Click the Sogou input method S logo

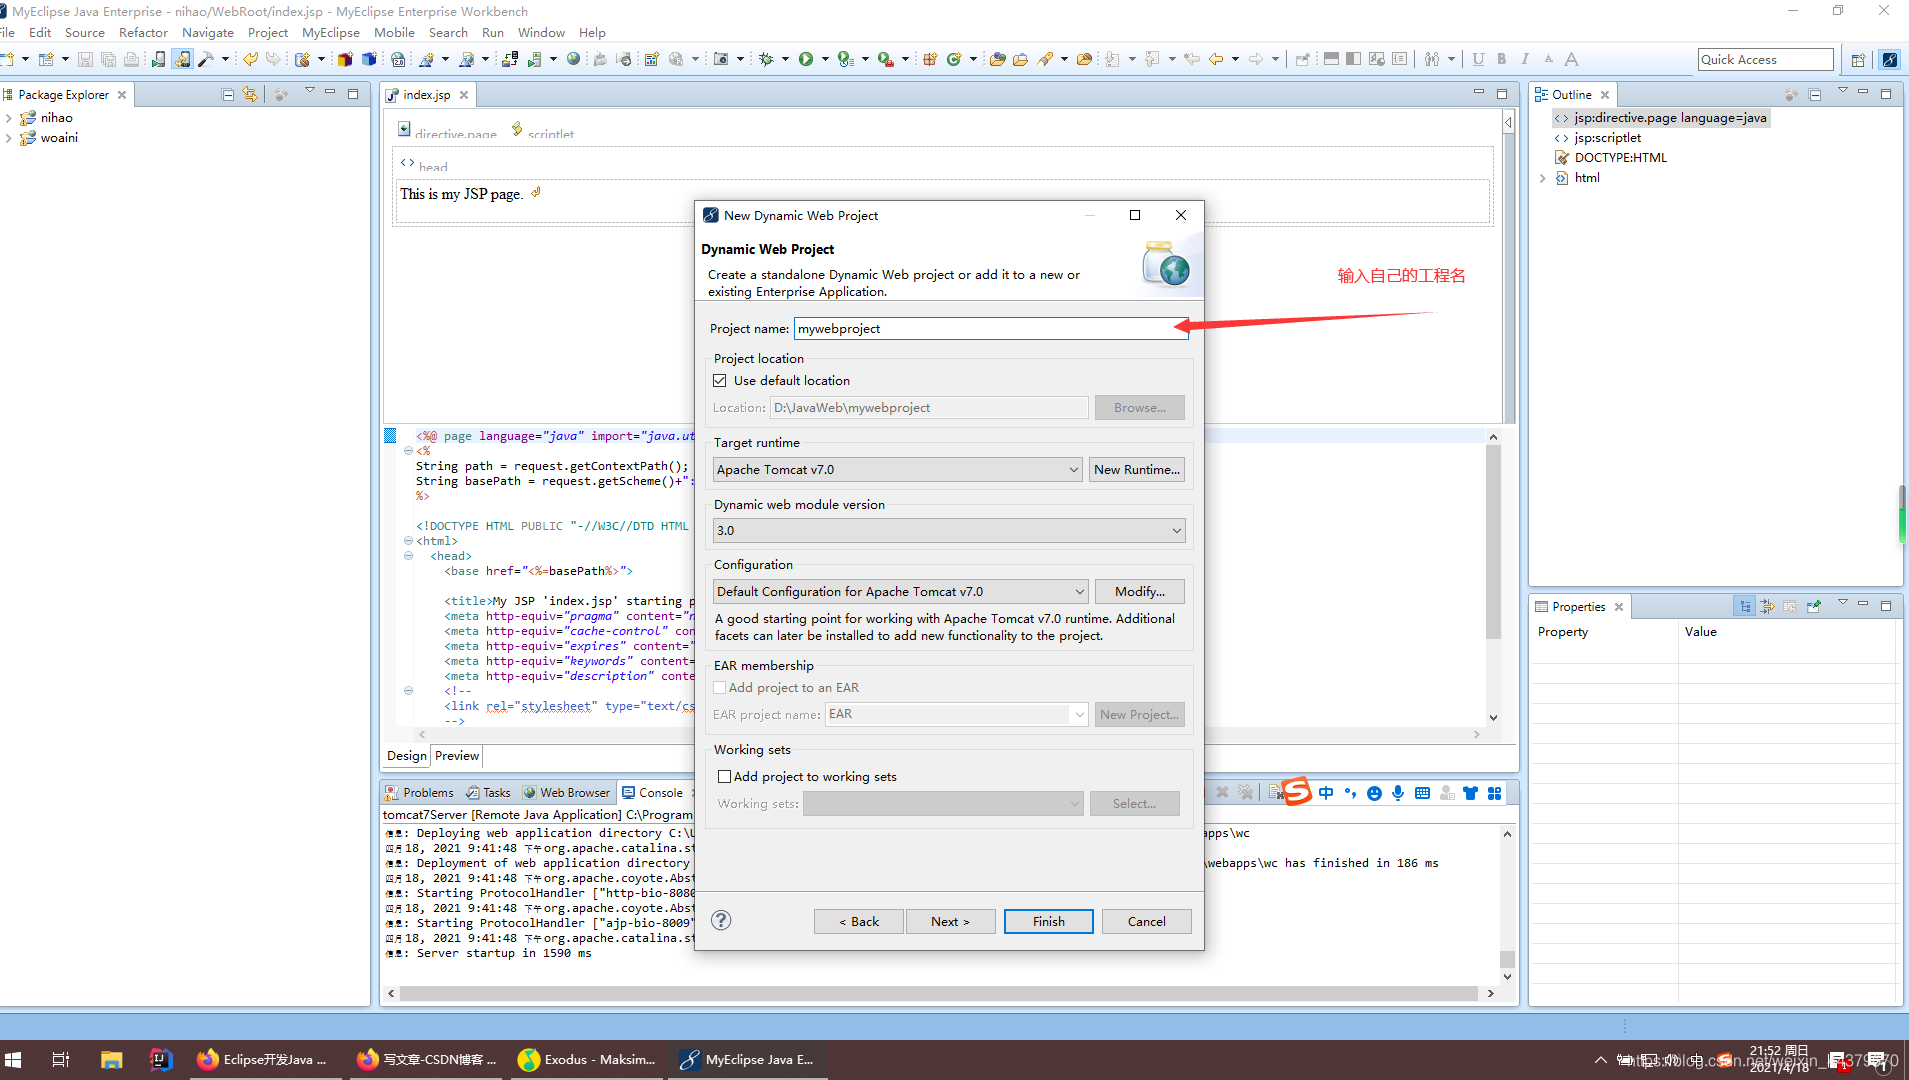click(x=1296, y=792)
